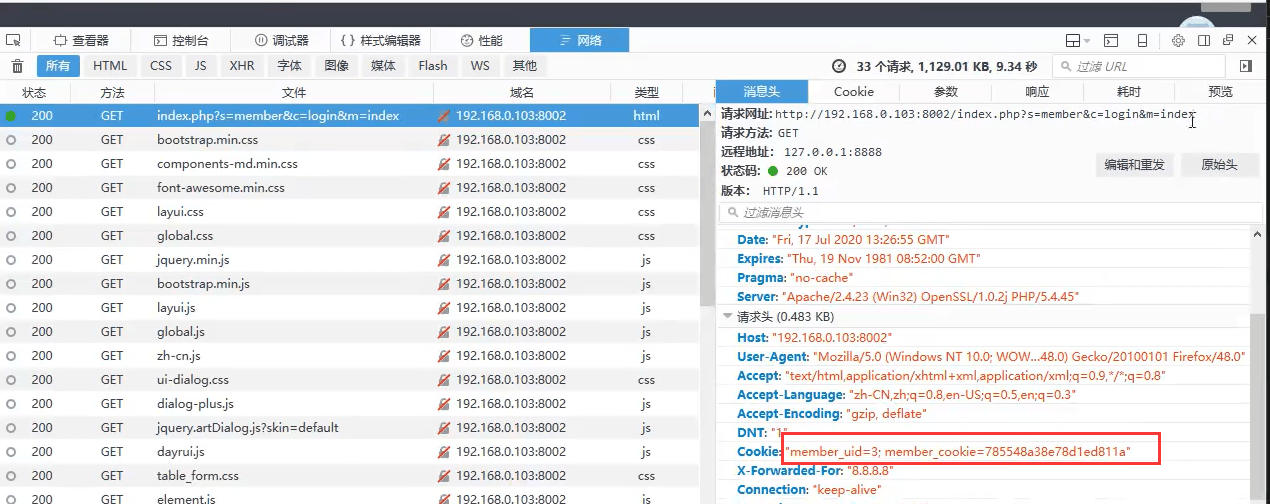Toggle the 其他 request filter

(x=525, y=66)
